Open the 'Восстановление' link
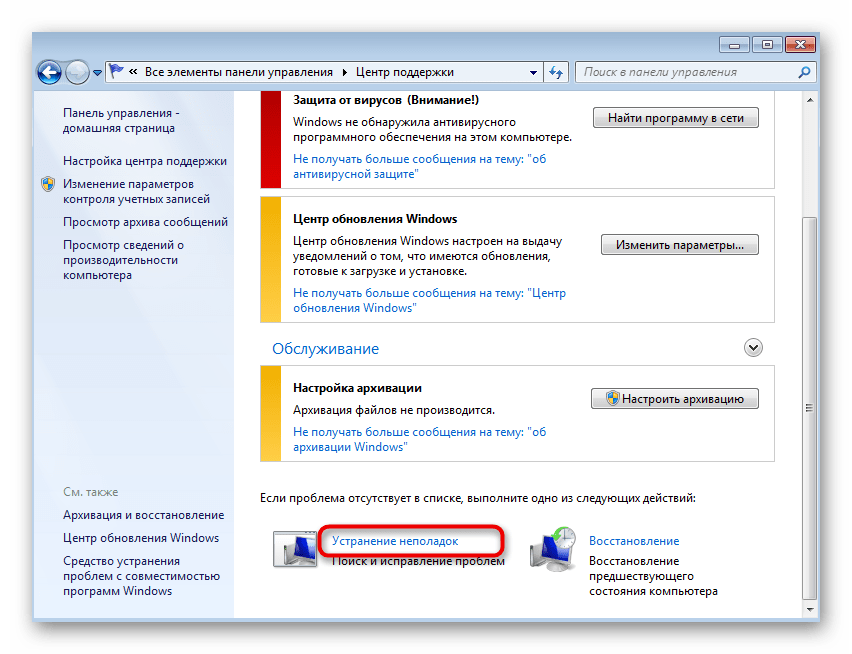This screenshot has height=654, width=852. point(633,541)
